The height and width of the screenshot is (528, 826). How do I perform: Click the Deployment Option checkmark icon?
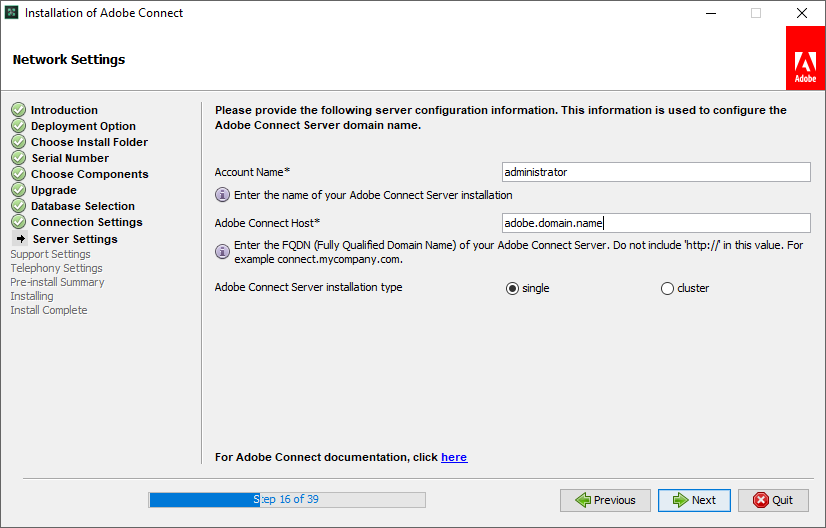click(x=18, y=125)
